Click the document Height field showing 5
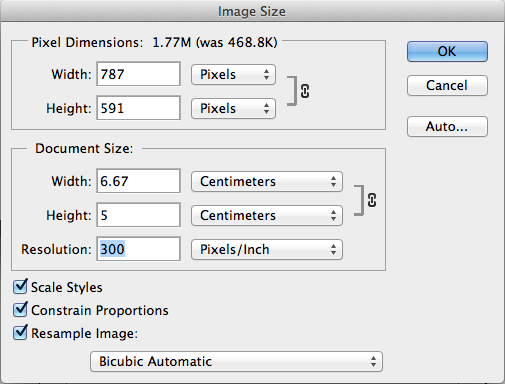Image resolution: width=505 pixels, height=384 pixels. 138,215
